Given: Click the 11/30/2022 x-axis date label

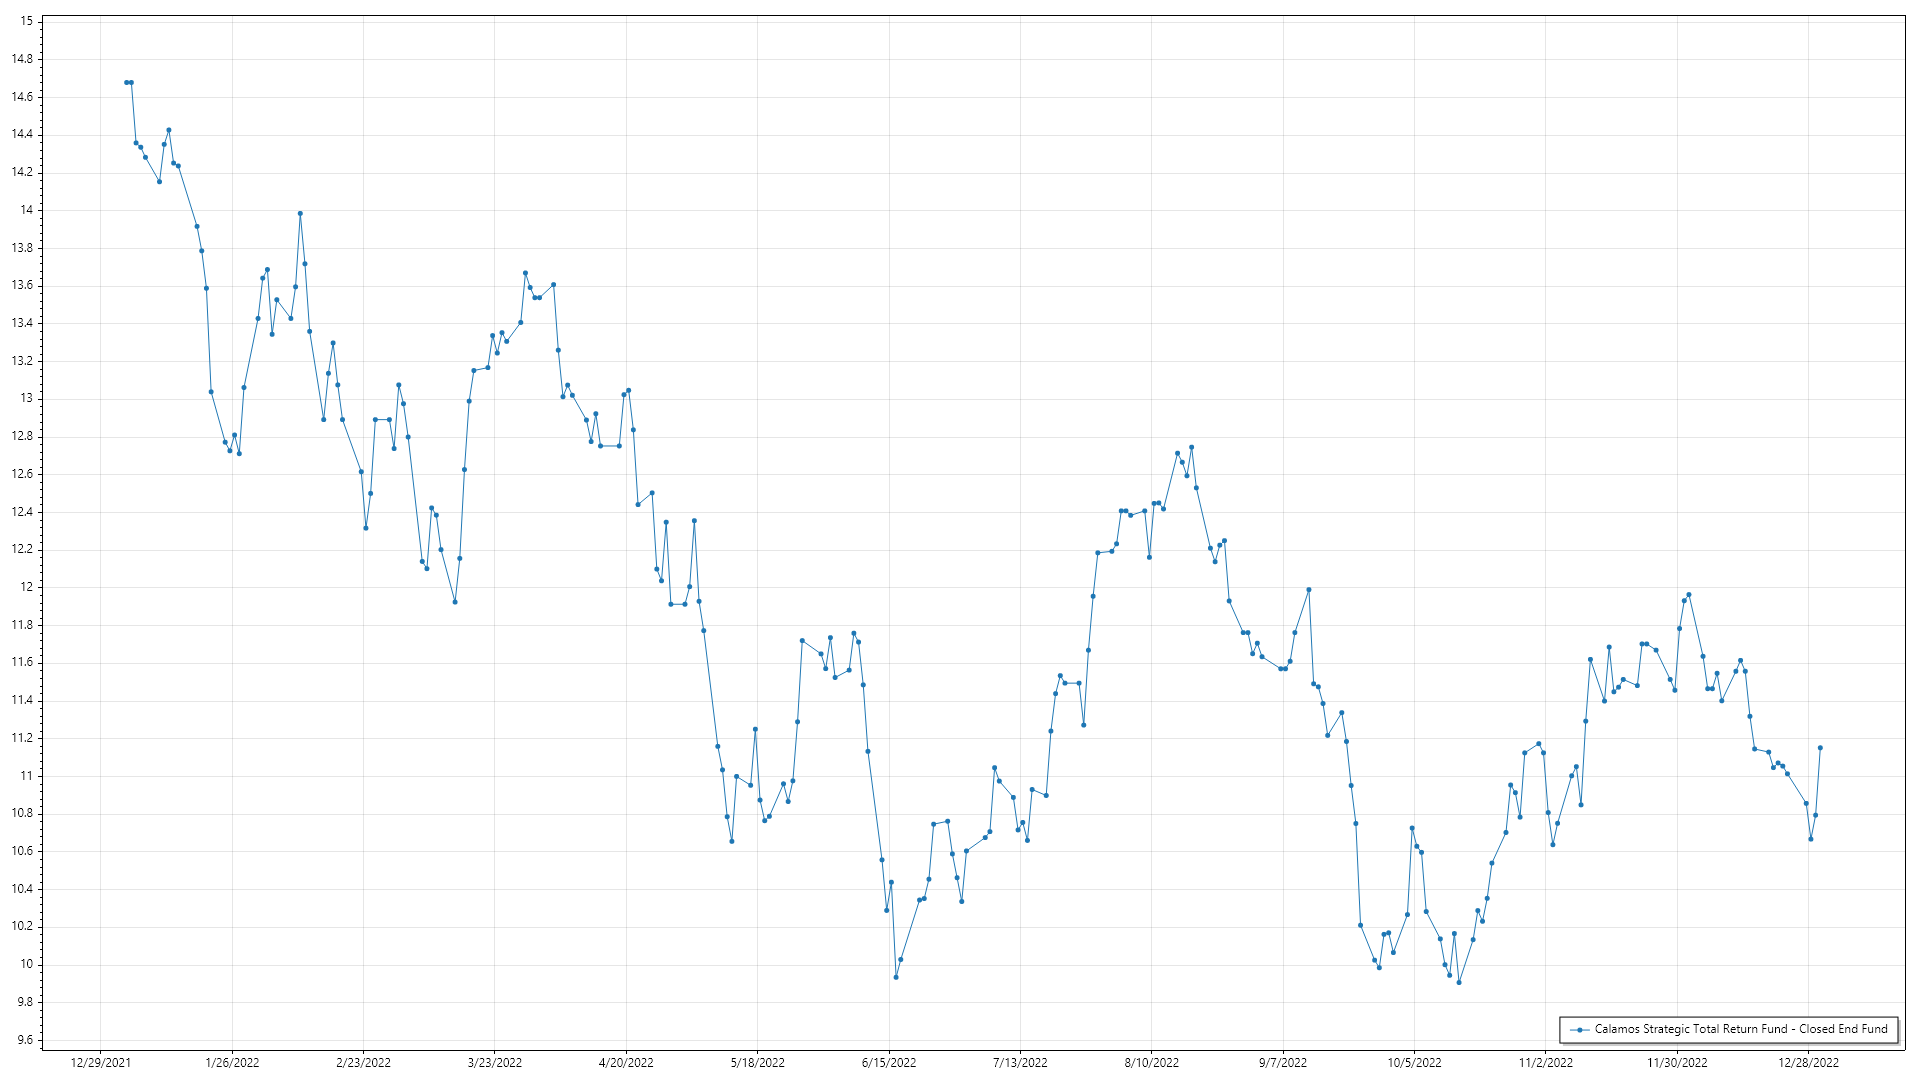Looking at the screenshot, I should pyautogui.click(x=1677, y=1063).
